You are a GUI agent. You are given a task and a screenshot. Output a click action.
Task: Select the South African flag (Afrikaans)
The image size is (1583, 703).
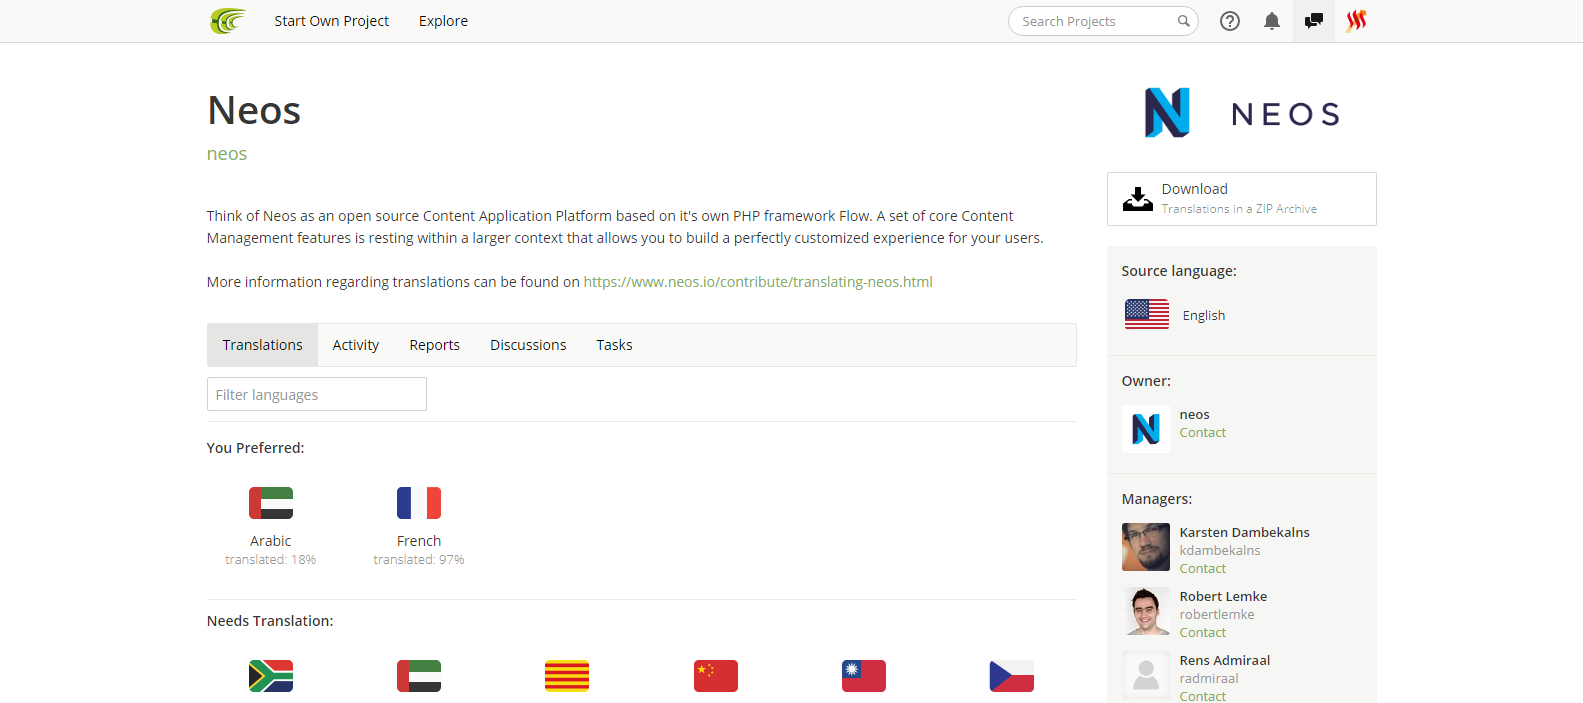click(271, 676)
